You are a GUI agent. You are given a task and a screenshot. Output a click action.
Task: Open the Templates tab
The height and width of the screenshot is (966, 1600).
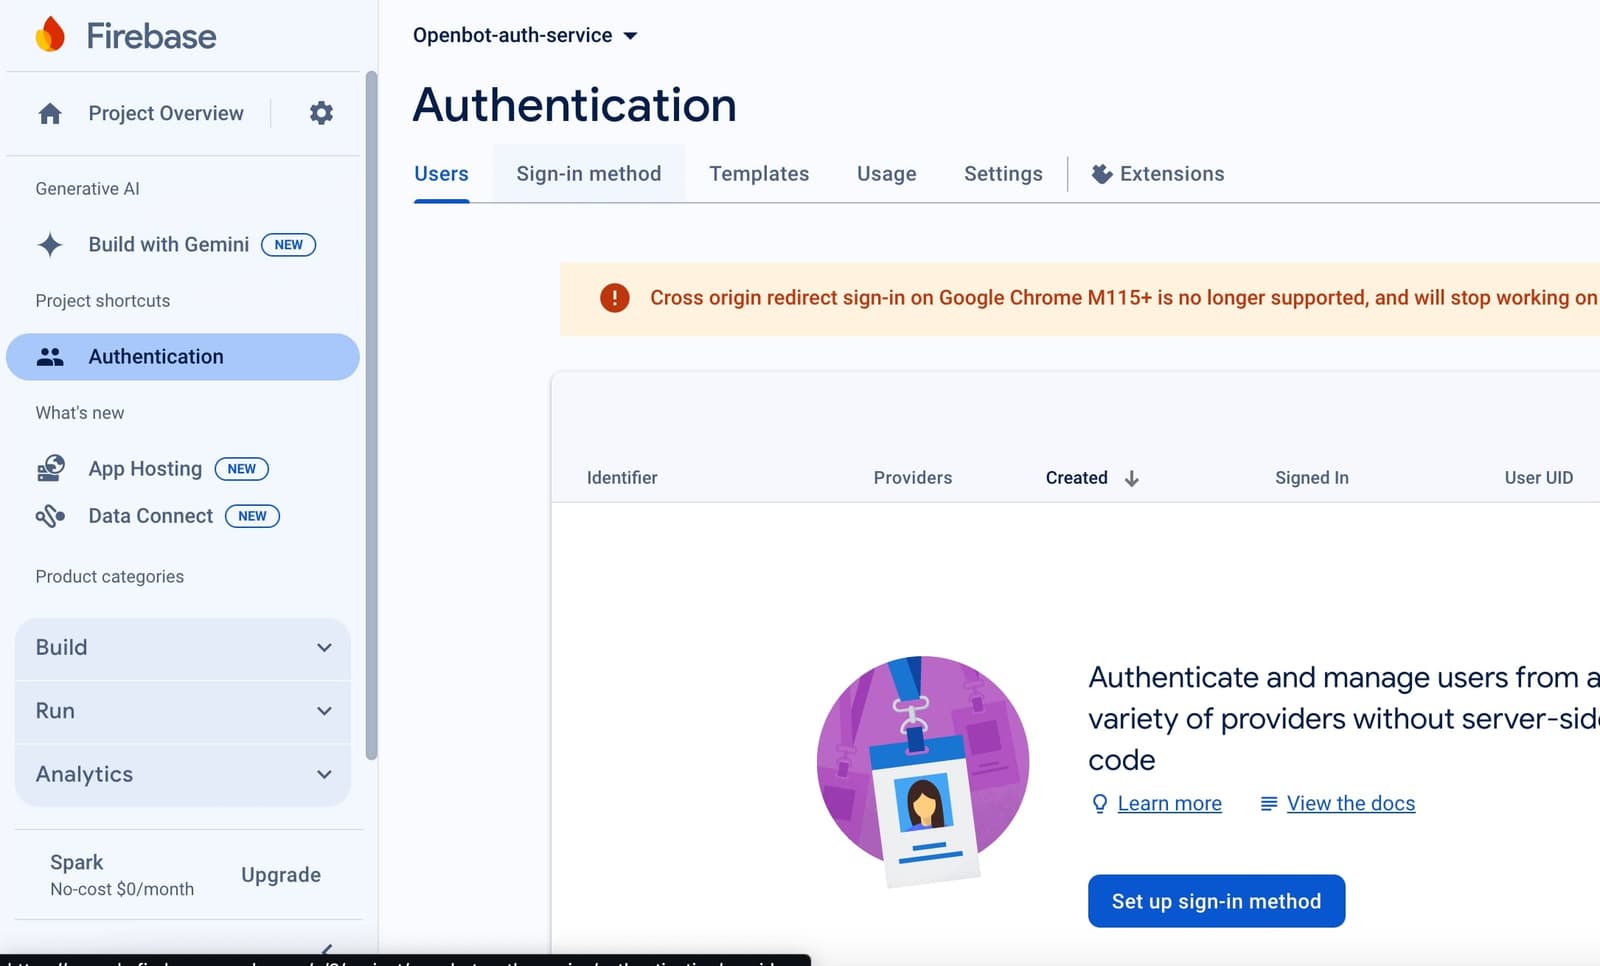pyautogui.click(x=759, y=174)
